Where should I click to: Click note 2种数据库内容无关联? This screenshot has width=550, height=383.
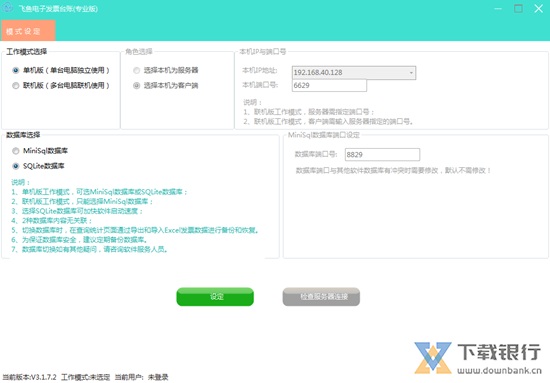coord(52,221)
